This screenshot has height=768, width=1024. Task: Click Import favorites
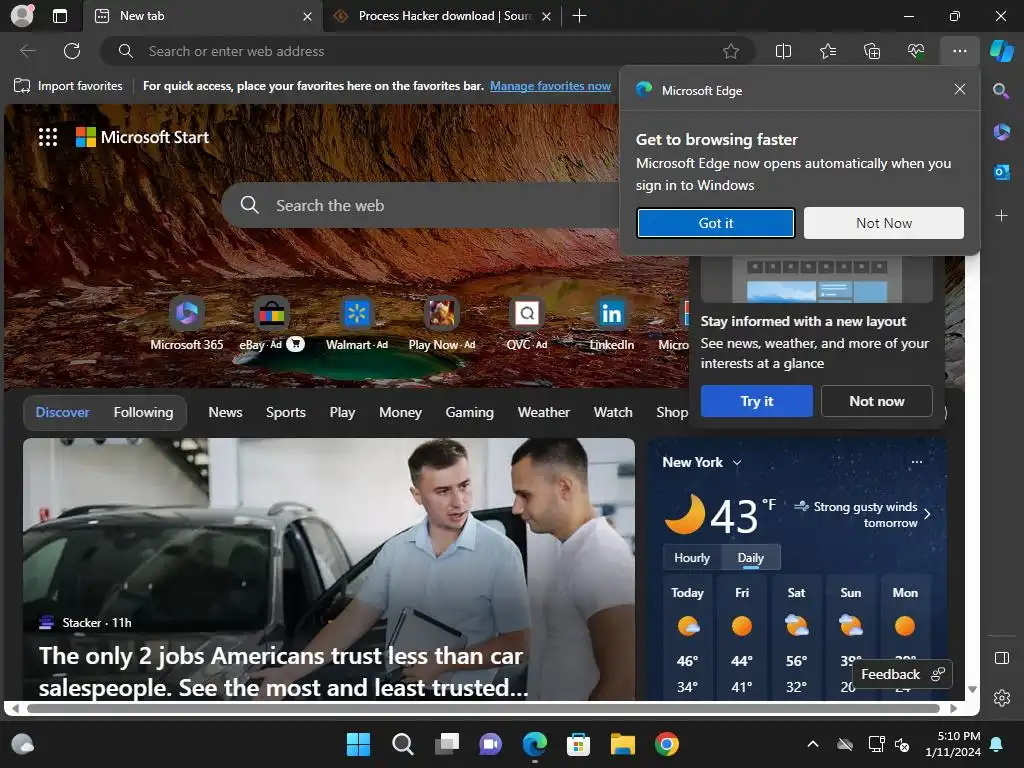coord(68,86)
